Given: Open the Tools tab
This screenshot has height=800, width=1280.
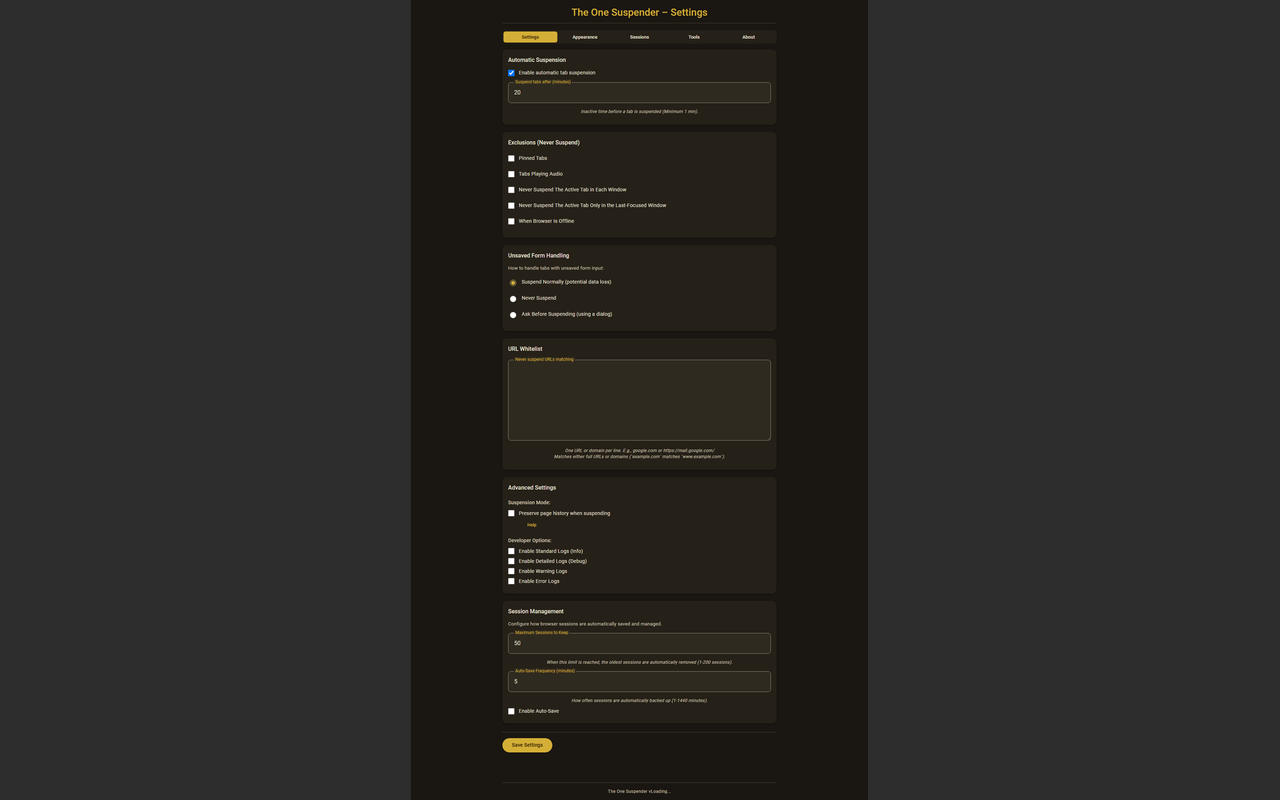Looking at the screenshot, I should [x=694, y=37].
